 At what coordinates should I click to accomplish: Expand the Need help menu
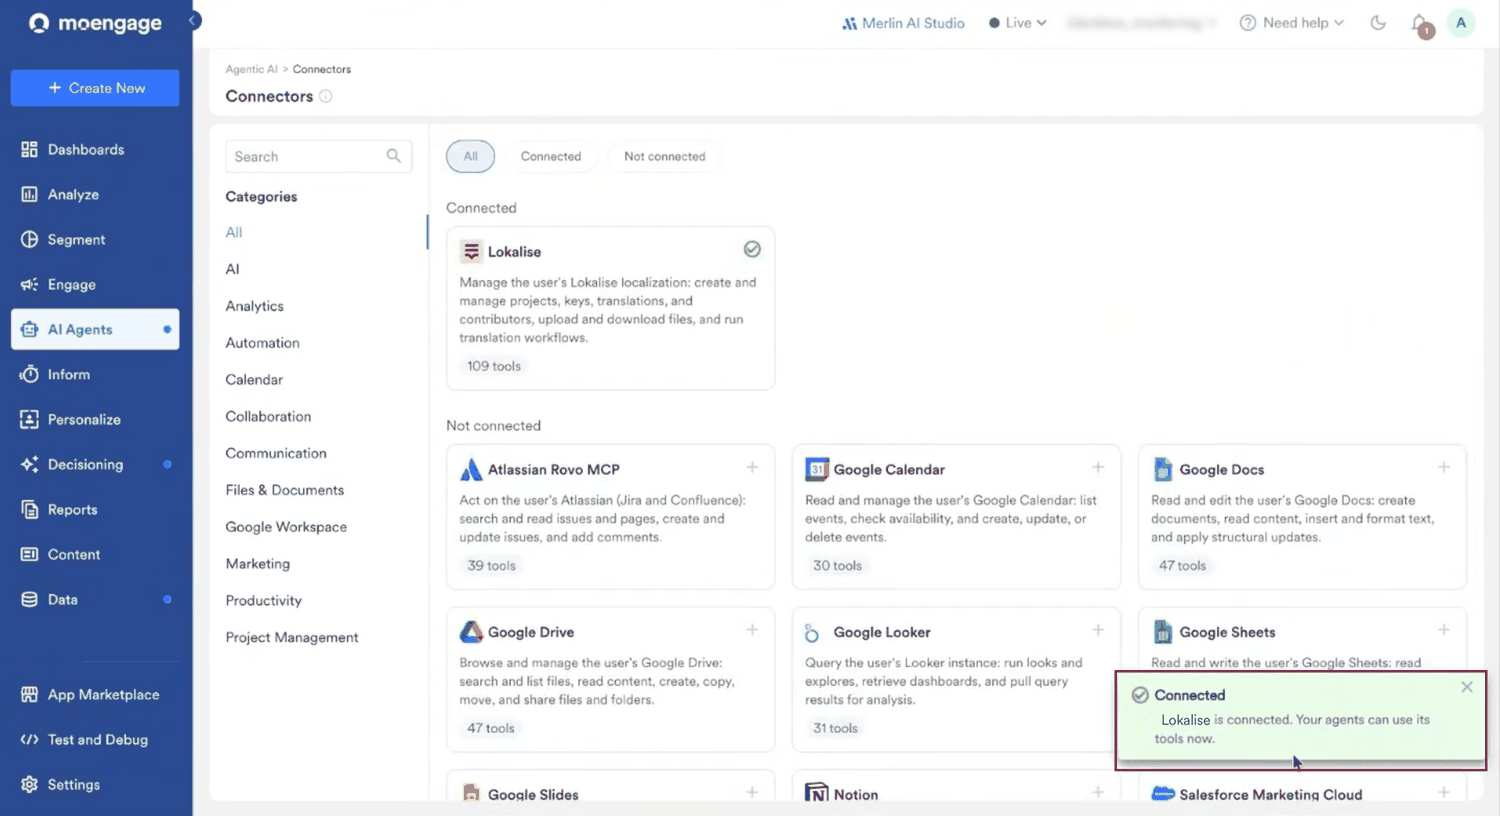click(x=1292, y=23)
